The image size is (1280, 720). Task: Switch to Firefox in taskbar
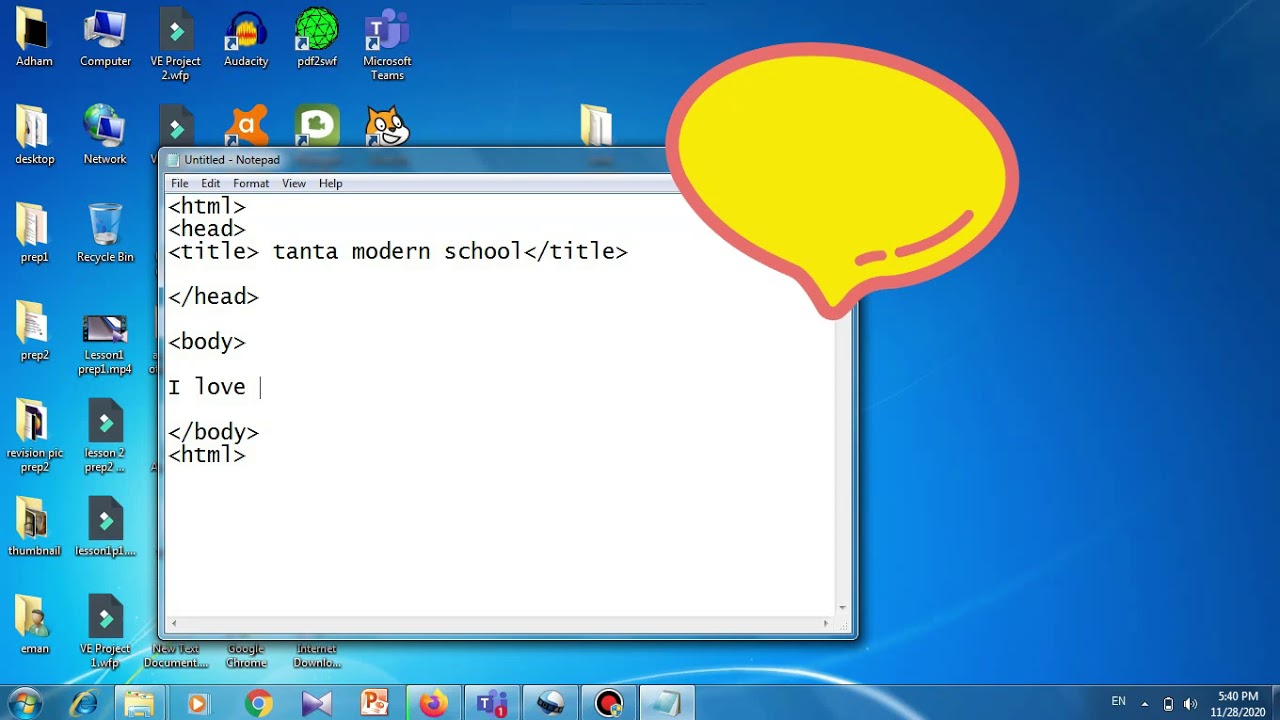433,704
